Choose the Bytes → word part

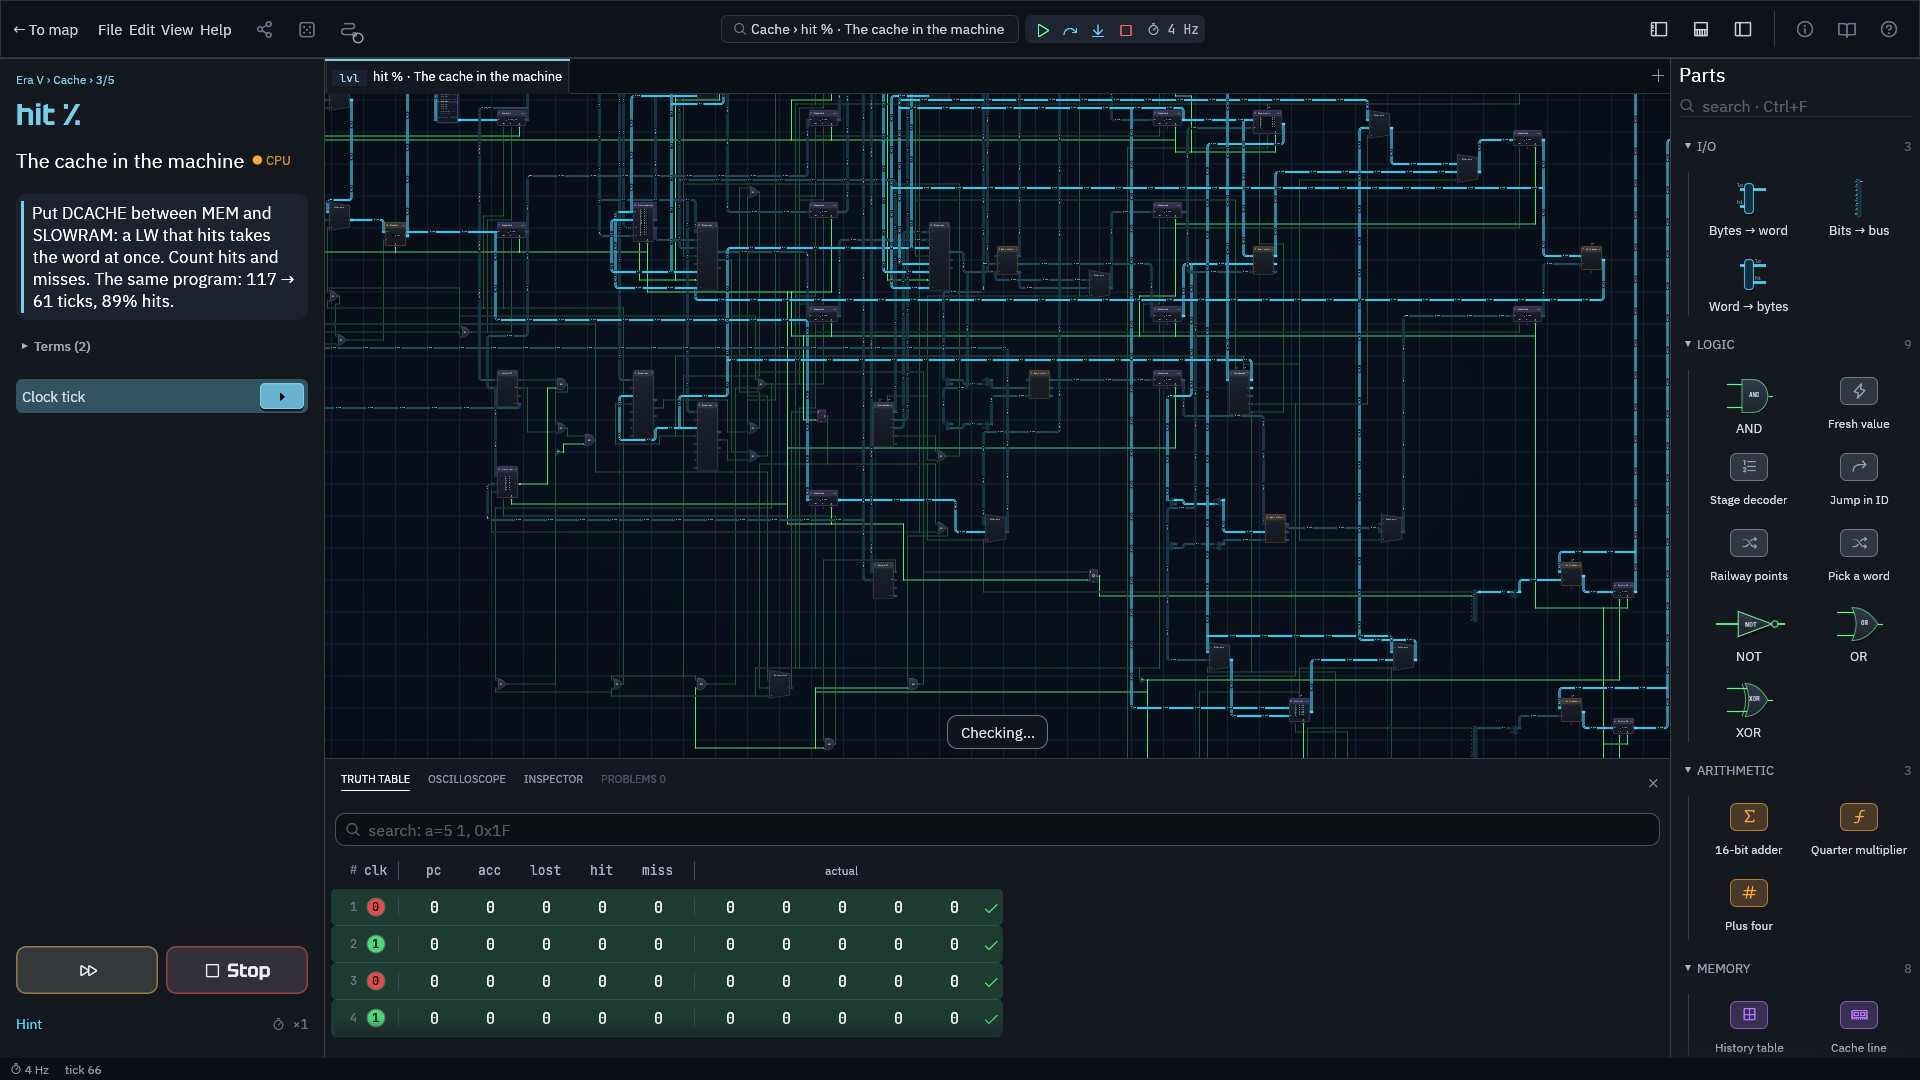point(1748,208)
